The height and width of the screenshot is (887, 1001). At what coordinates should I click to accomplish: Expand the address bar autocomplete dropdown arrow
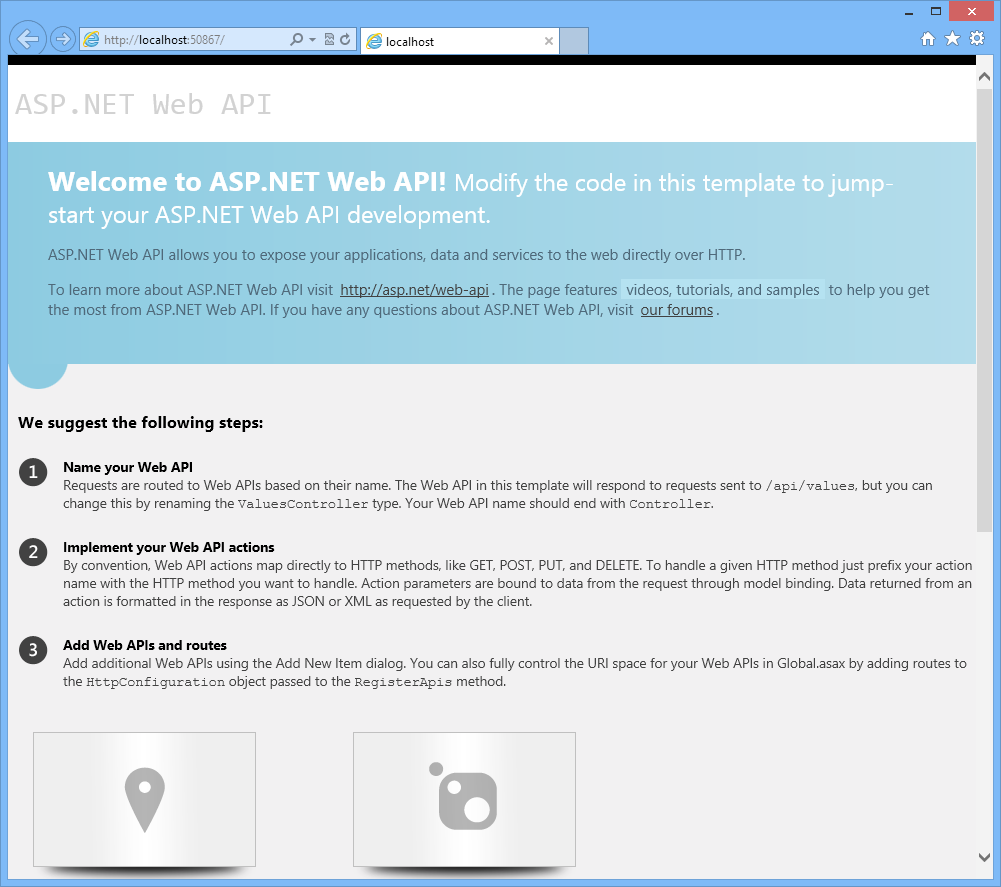click(312, 40)
